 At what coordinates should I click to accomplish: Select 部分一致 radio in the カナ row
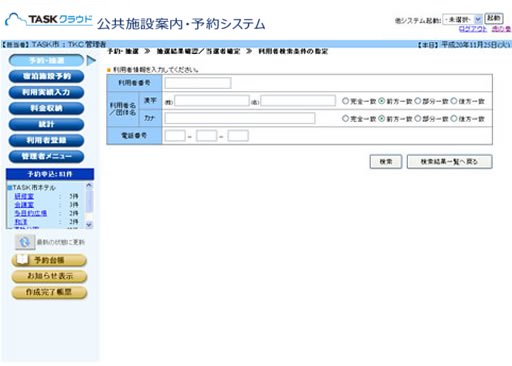coord(418,119)
